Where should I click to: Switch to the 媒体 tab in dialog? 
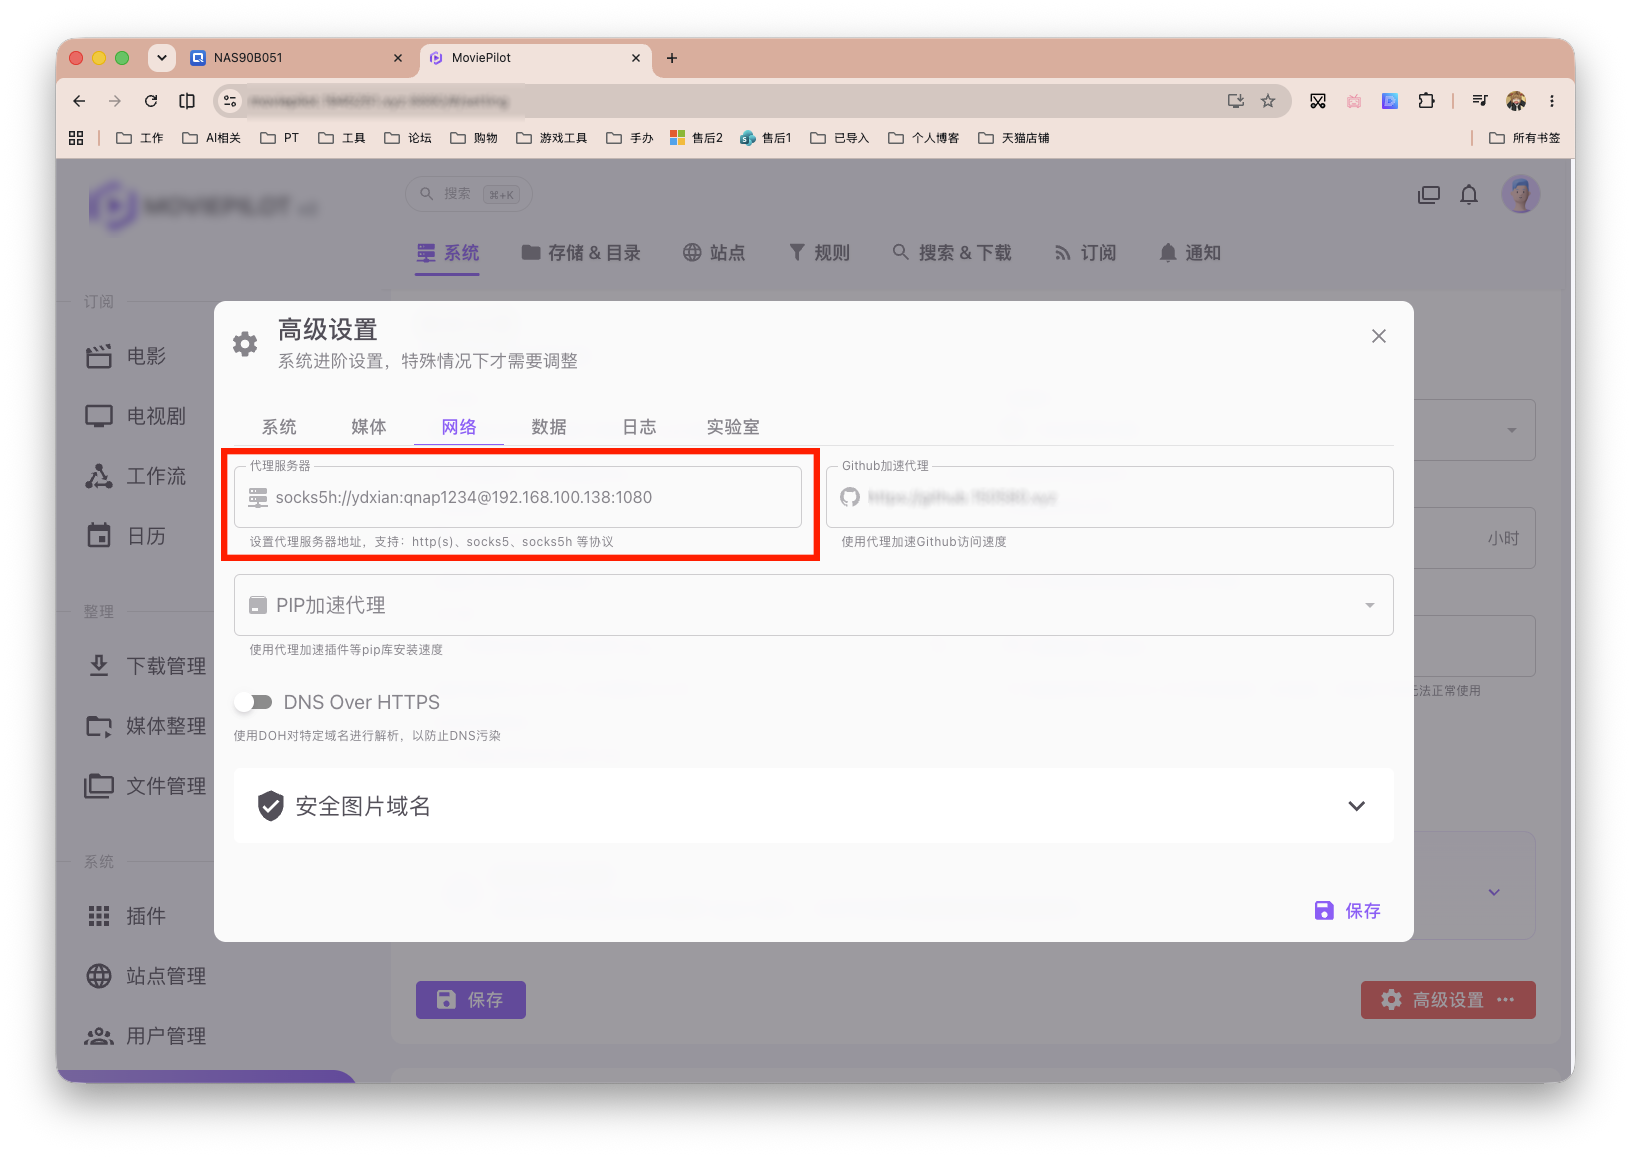369,427
